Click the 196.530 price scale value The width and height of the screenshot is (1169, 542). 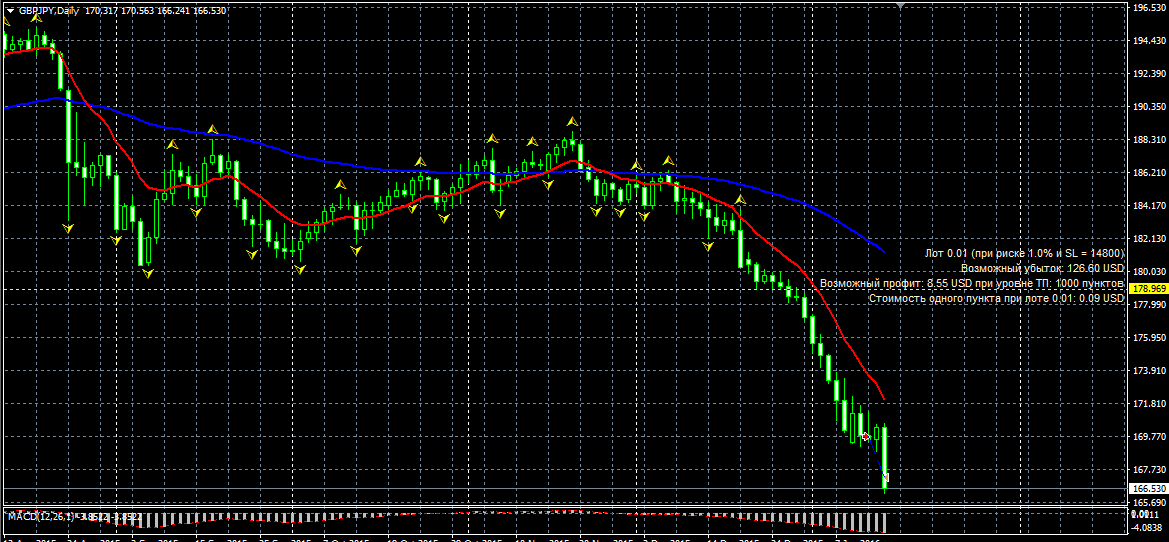click(x=1149, y=8)
